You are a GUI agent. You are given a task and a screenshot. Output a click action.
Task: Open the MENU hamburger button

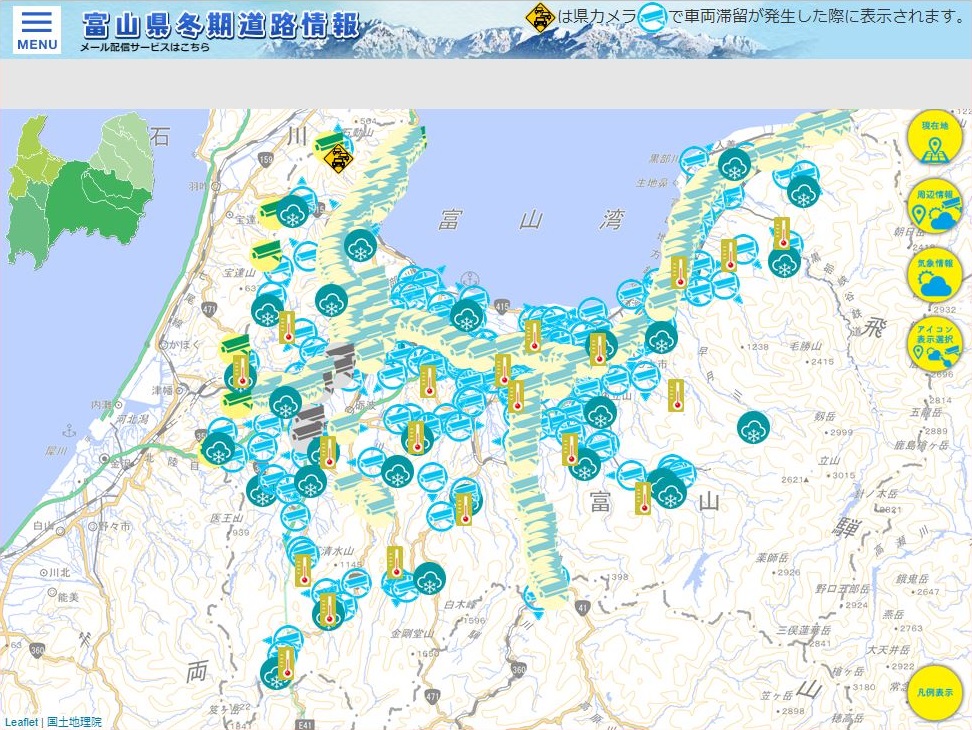tap(37, 30)
